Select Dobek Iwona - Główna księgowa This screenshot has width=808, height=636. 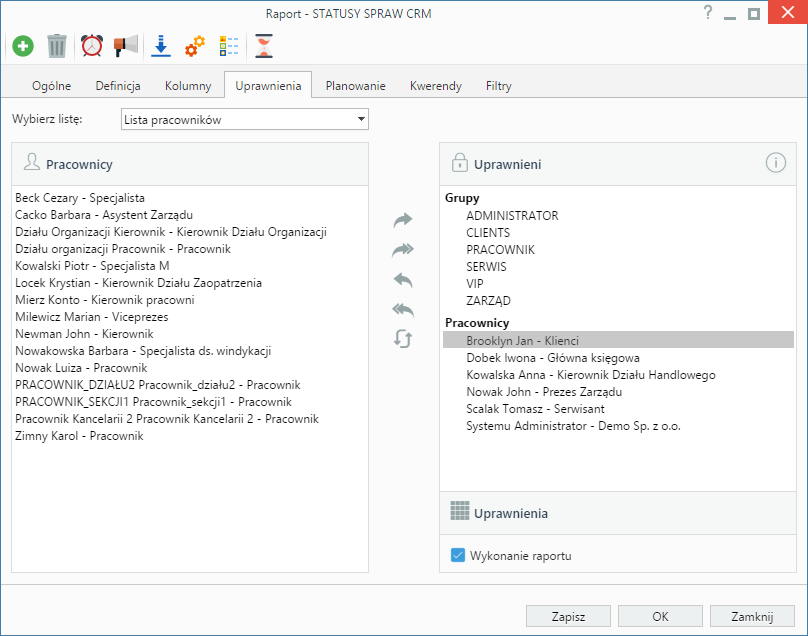coord(553,358)
